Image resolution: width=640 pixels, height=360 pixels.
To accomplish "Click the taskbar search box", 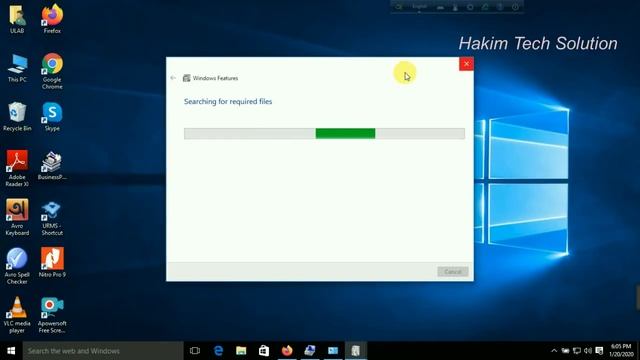I will click(x=103, y=351).
